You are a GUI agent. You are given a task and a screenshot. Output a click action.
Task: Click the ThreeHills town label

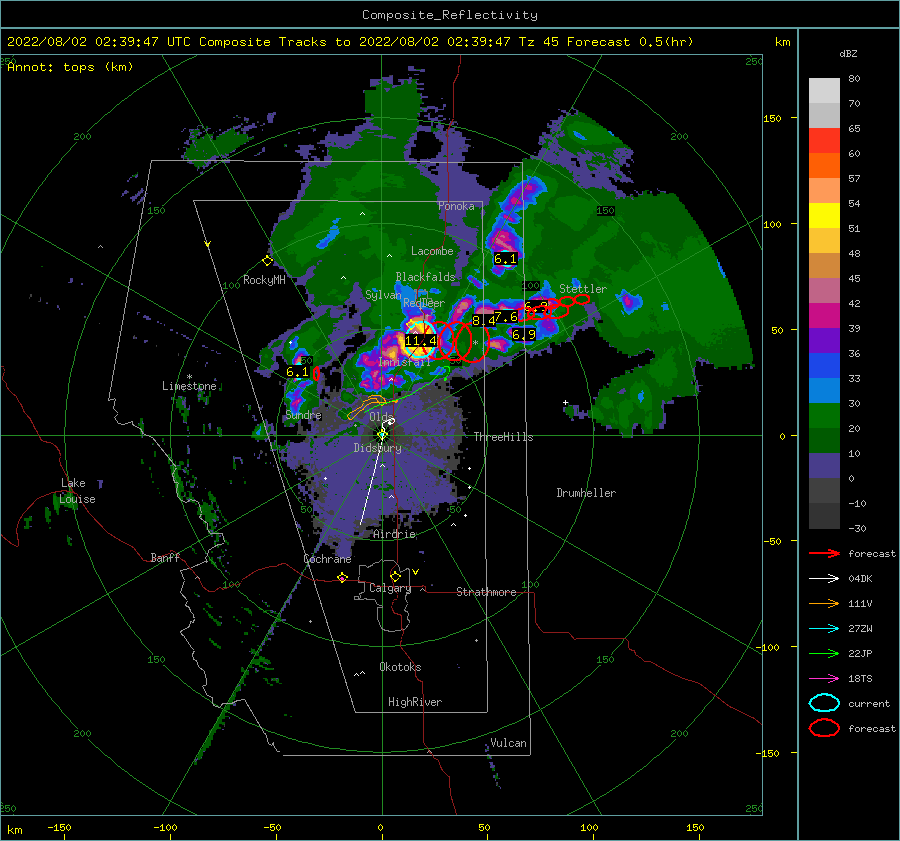(503, 437)
